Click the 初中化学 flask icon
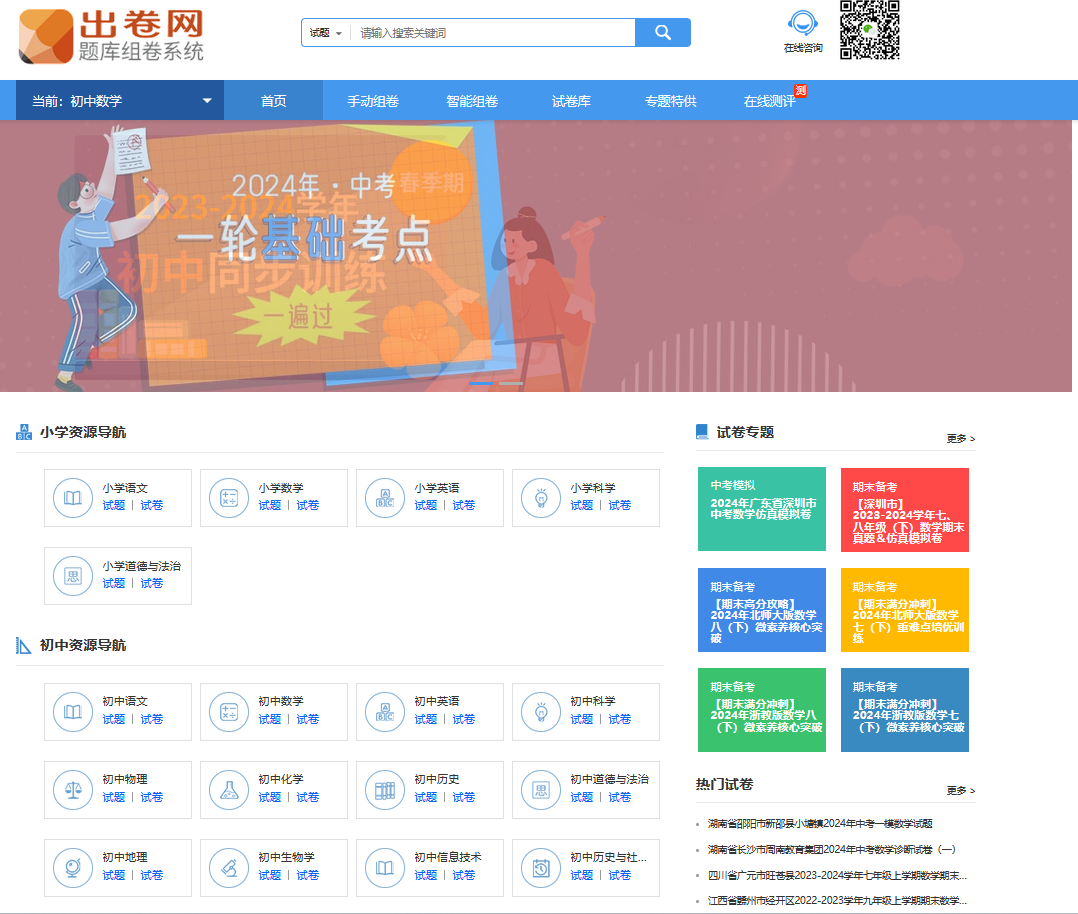 (229, 789)
